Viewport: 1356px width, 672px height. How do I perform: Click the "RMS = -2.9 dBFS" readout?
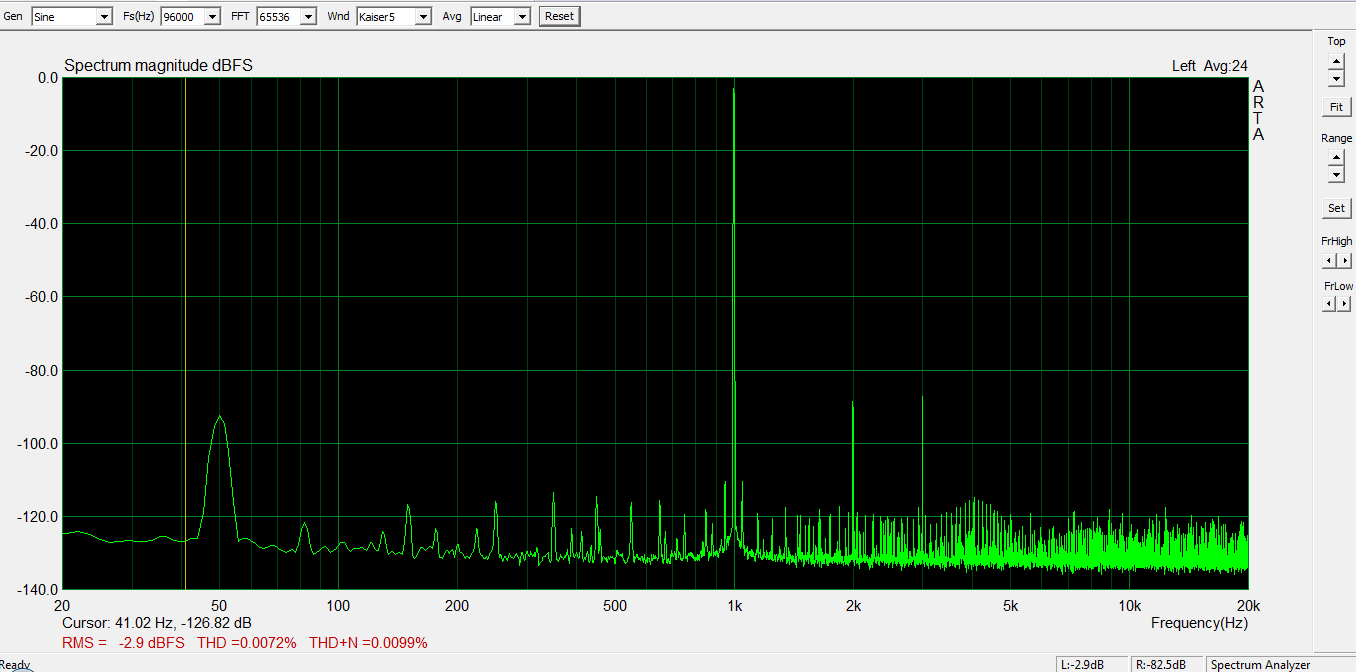tap(123, 643)
